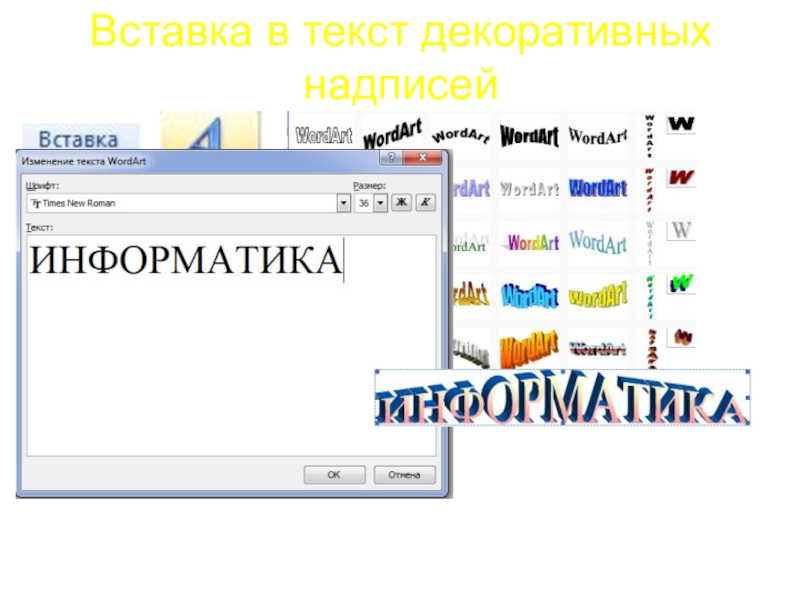The image size is (800, 600).
Task: Select the slanted bold black WordArt style
Action: (x=392, y=134)
